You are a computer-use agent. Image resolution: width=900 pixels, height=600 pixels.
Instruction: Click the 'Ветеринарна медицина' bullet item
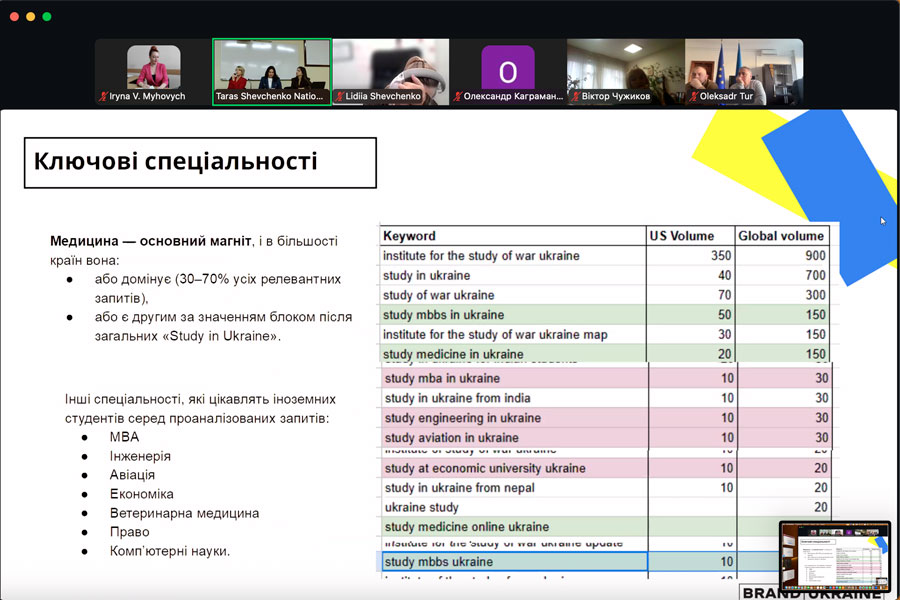(x=184, y=513)
